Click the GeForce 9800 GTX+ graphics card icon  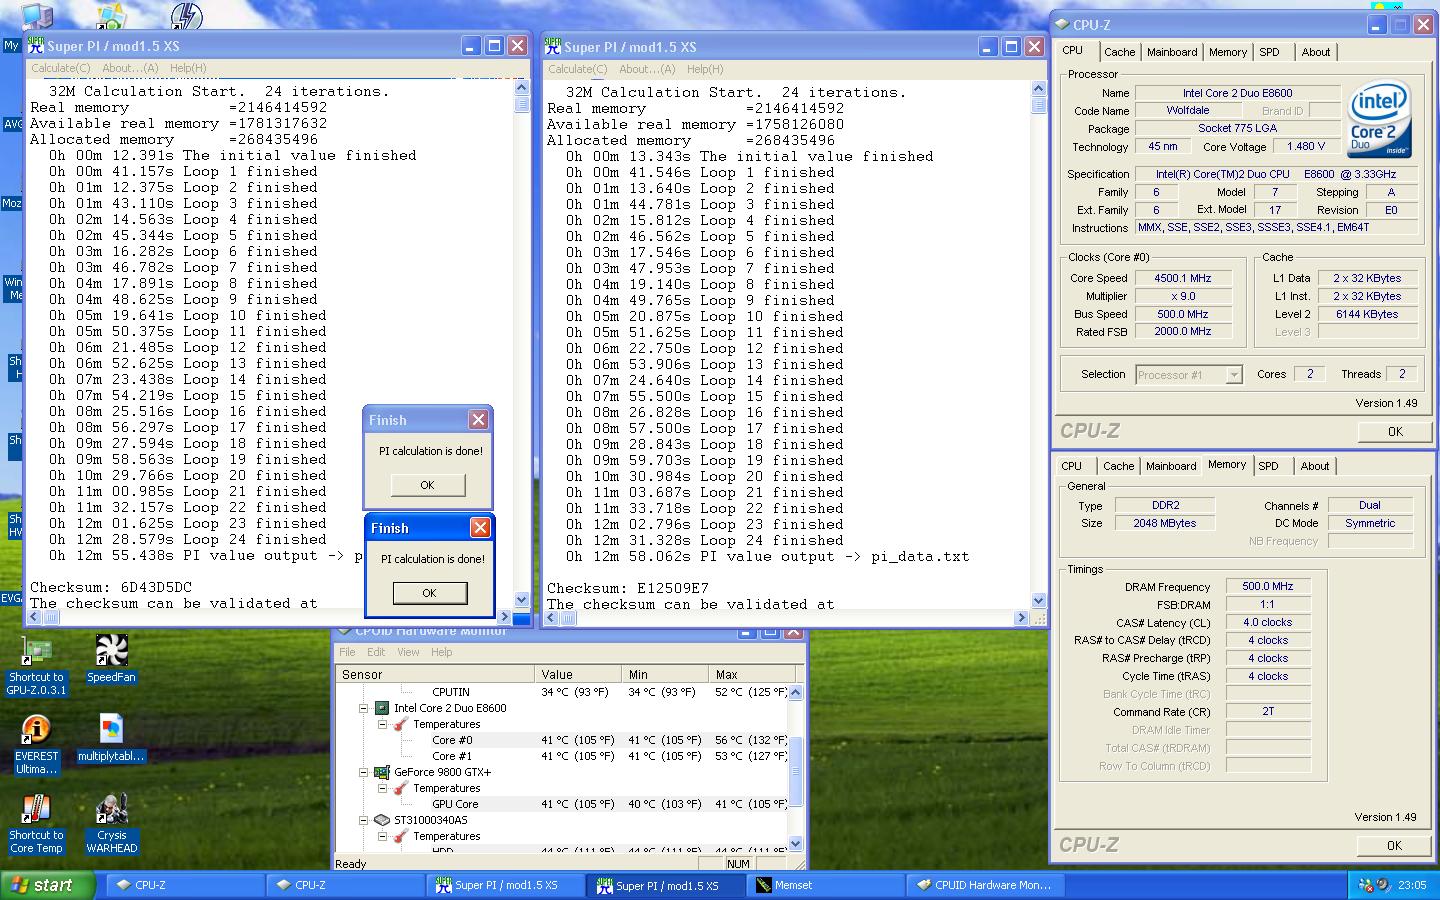pyautogui.click(x=381, y=772)
